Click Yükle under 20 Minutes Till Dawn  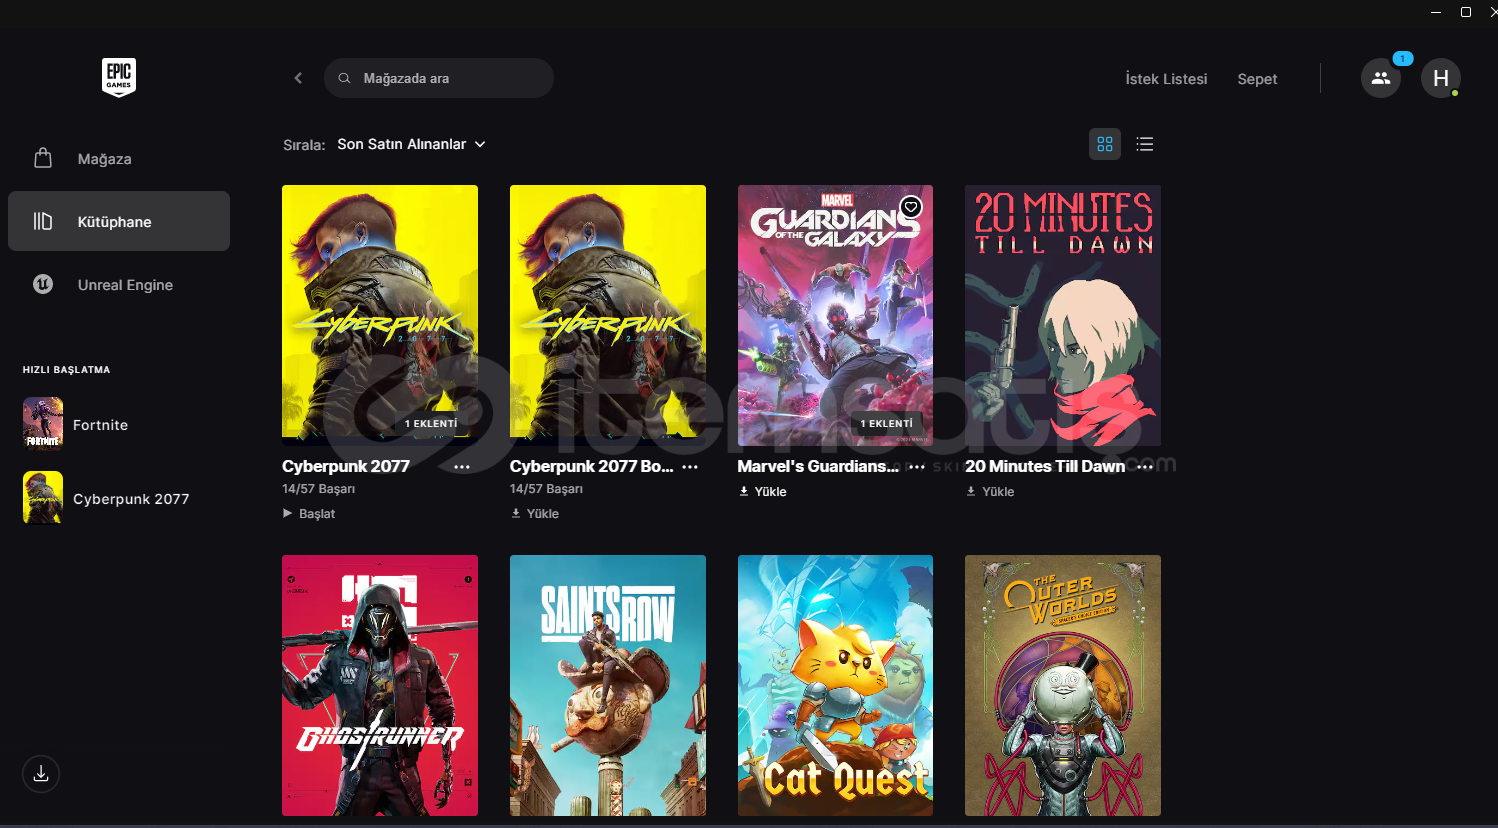point(991,491)
